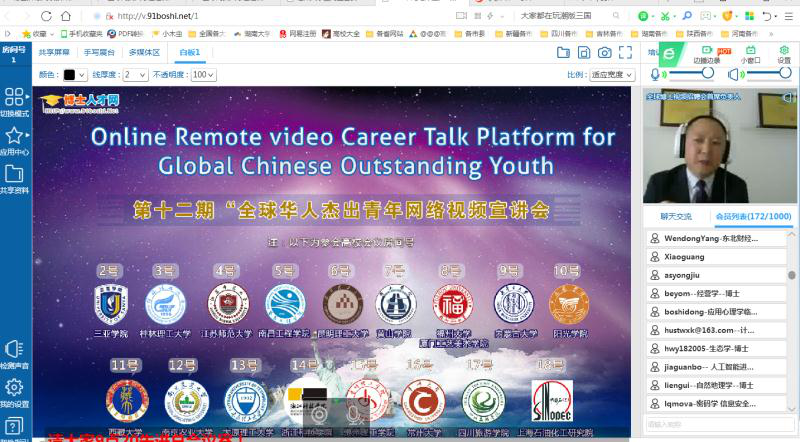The height and width of the screenshot is (442, 800).
Task: Click the whiteboard open-folder icon
Action: coord(563,52)
